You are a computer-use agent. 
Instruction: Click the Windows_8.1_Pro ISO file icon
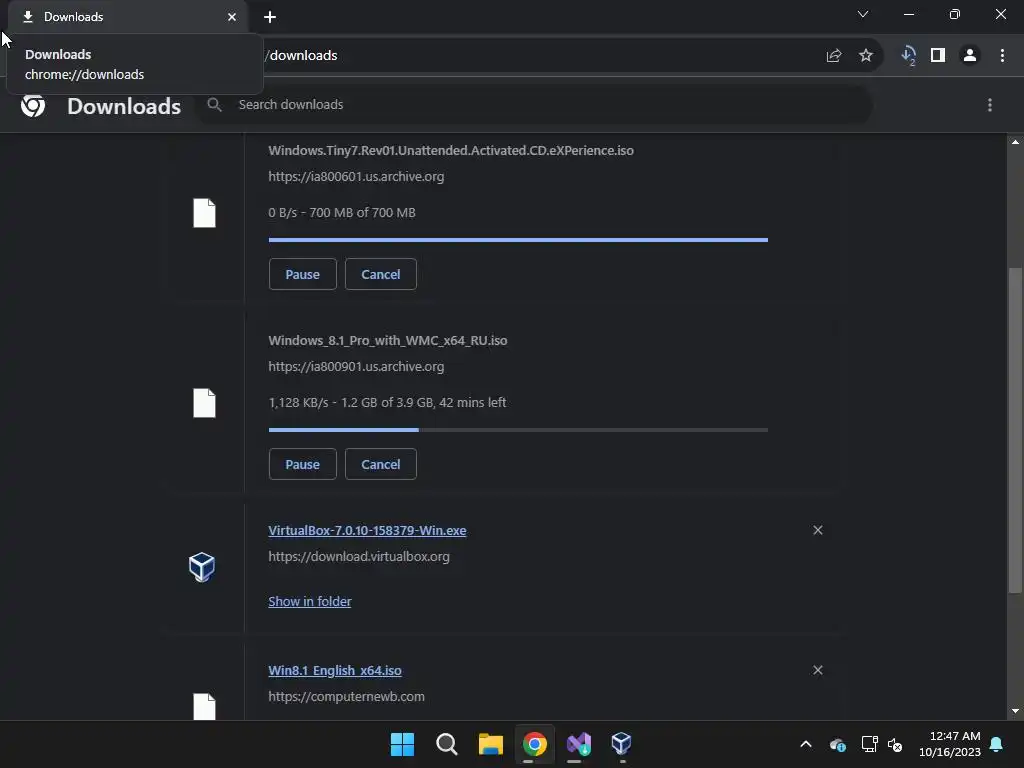coord(204,403)
